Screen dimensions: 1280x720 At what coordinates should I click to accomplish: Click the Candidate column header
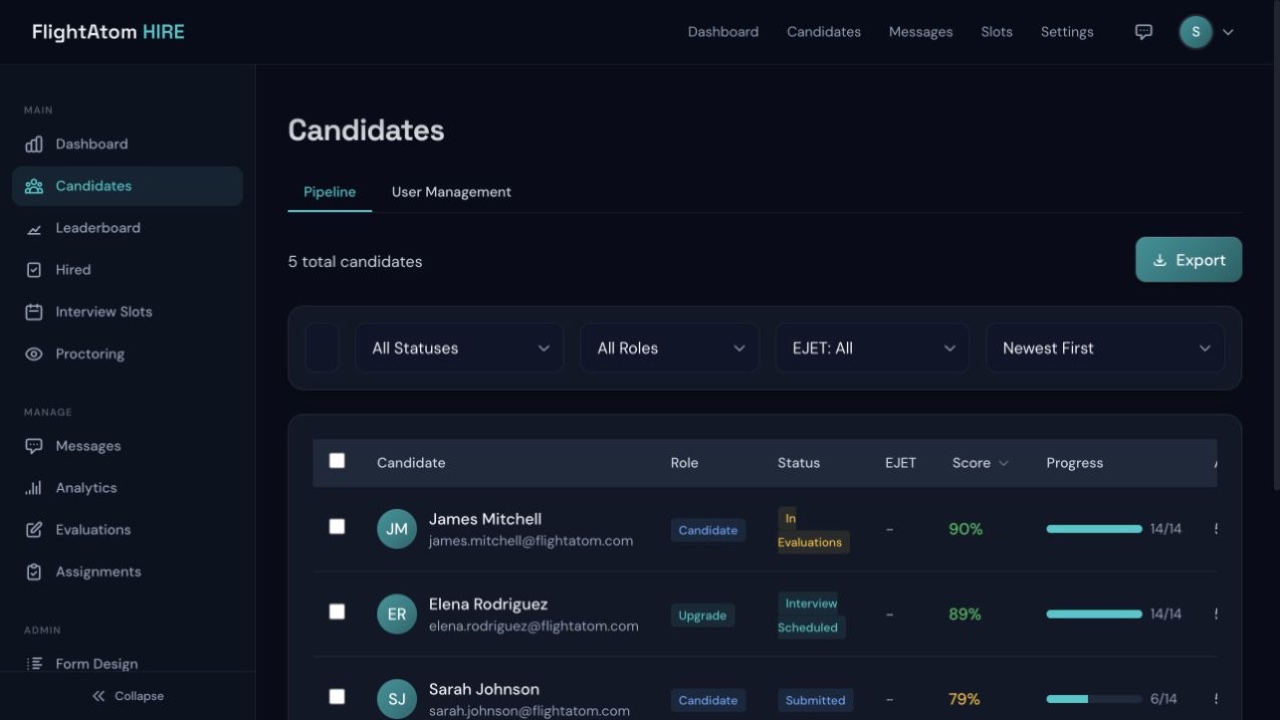(411, 463)
